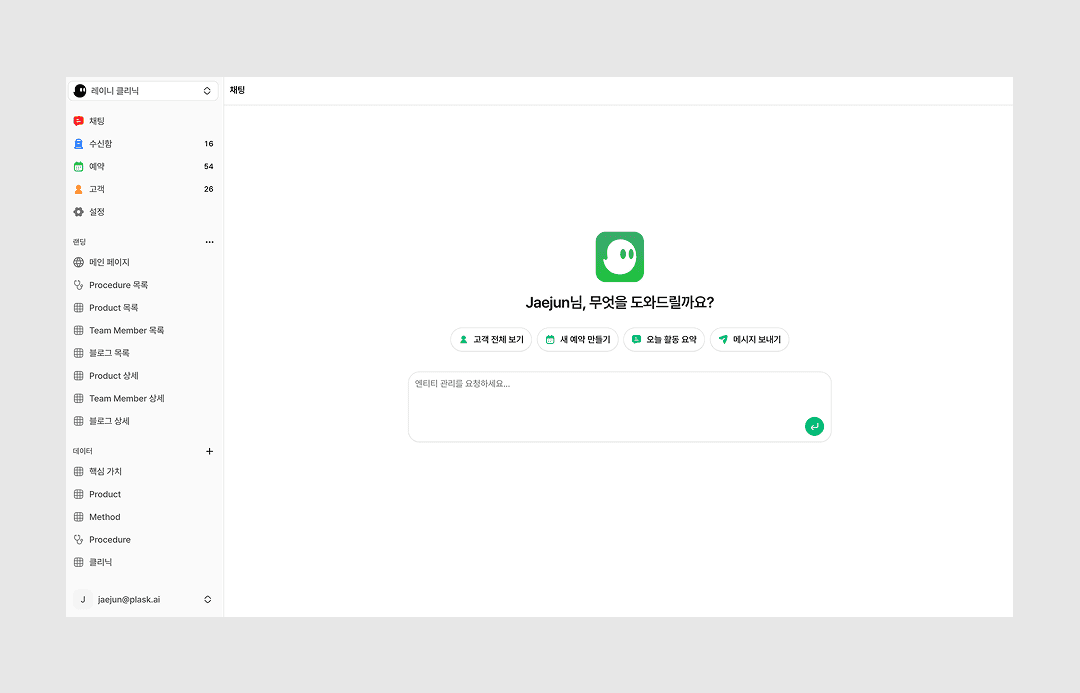The width and height of the screenshot is (1080, 693).
Task: Click stethoscope icon beside Procedure 목록
Action: click(79, 285)
